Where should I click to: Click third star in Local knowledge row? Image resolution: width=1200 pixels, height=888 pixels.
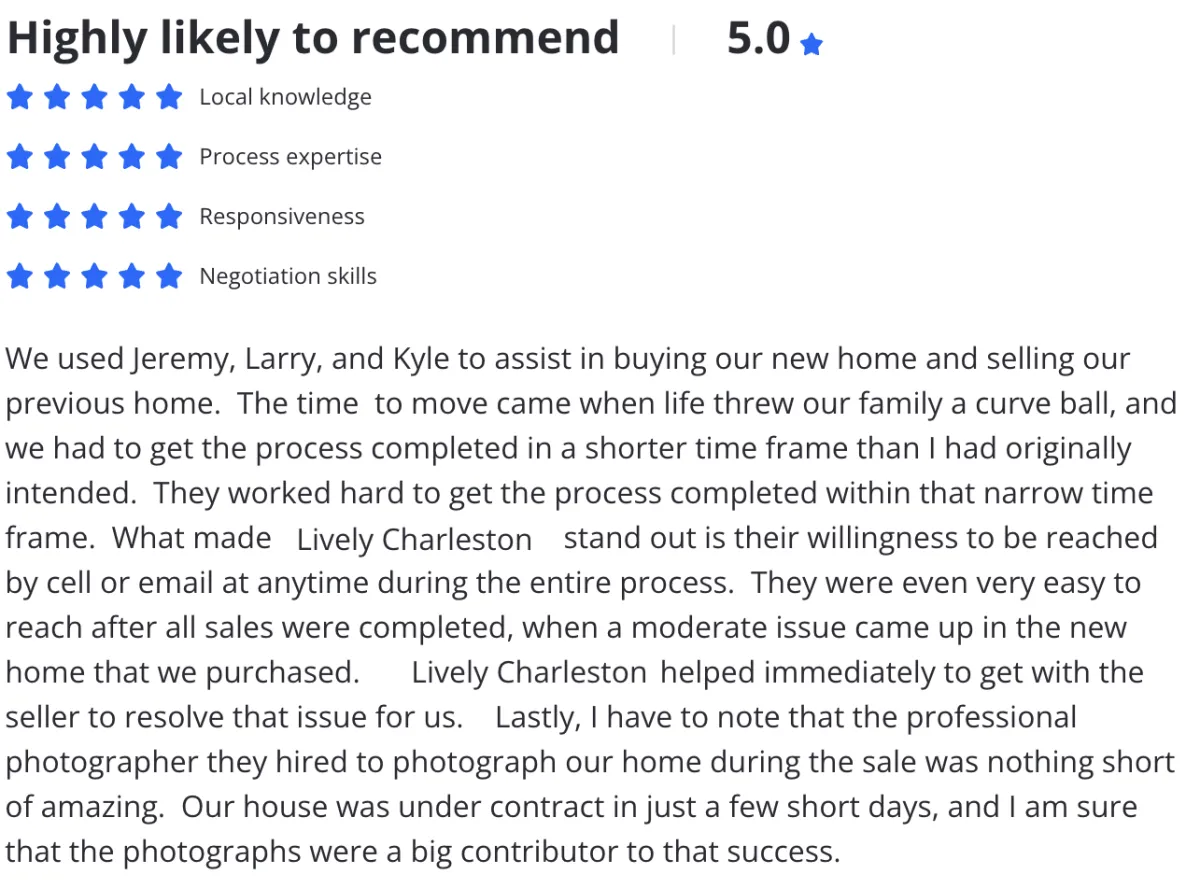point(95,97)
